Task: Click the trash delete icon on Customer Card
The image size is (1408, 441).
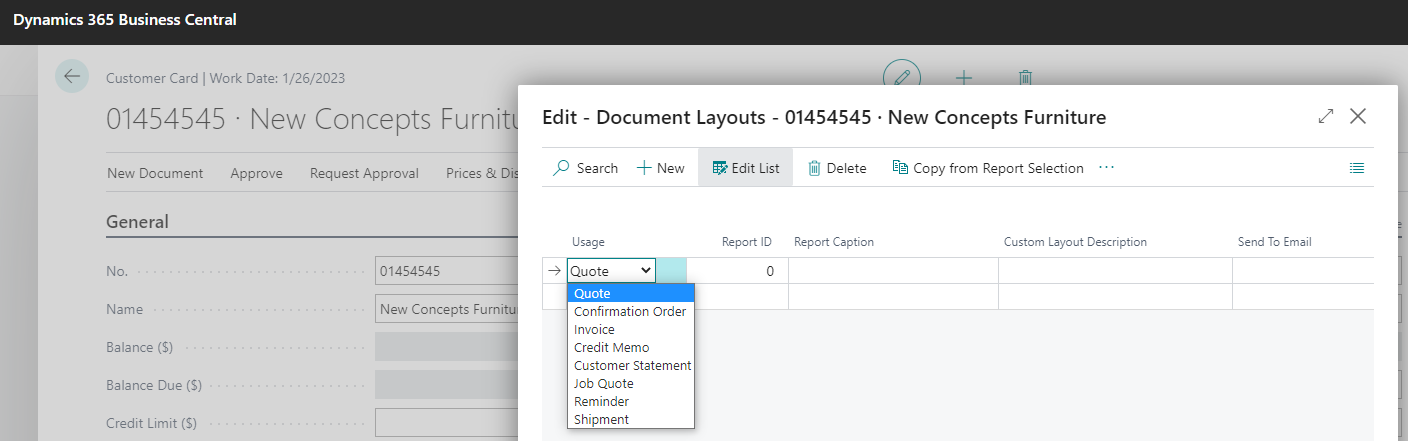Action: pyautogui.click(x=1024, y=77)
